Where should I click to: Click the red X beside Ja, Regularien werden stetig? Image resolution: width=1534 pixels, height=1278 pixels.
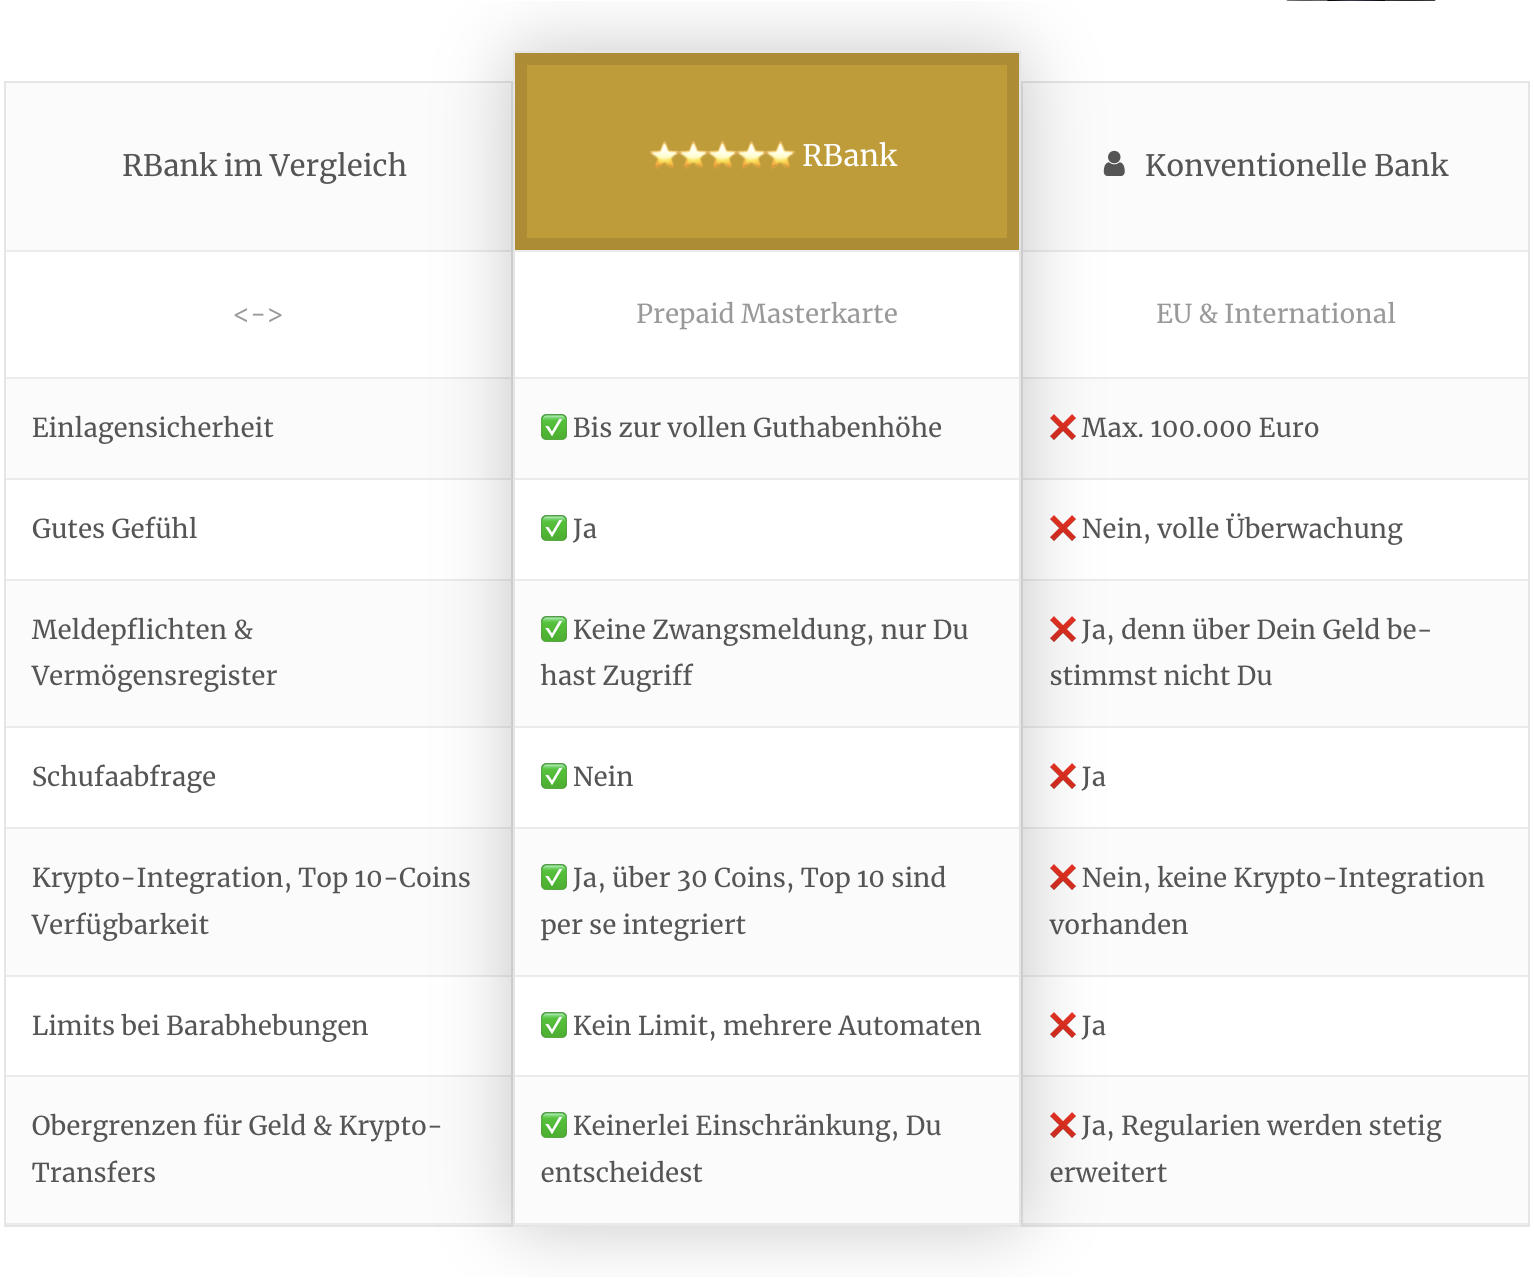pos(1063,1125)
